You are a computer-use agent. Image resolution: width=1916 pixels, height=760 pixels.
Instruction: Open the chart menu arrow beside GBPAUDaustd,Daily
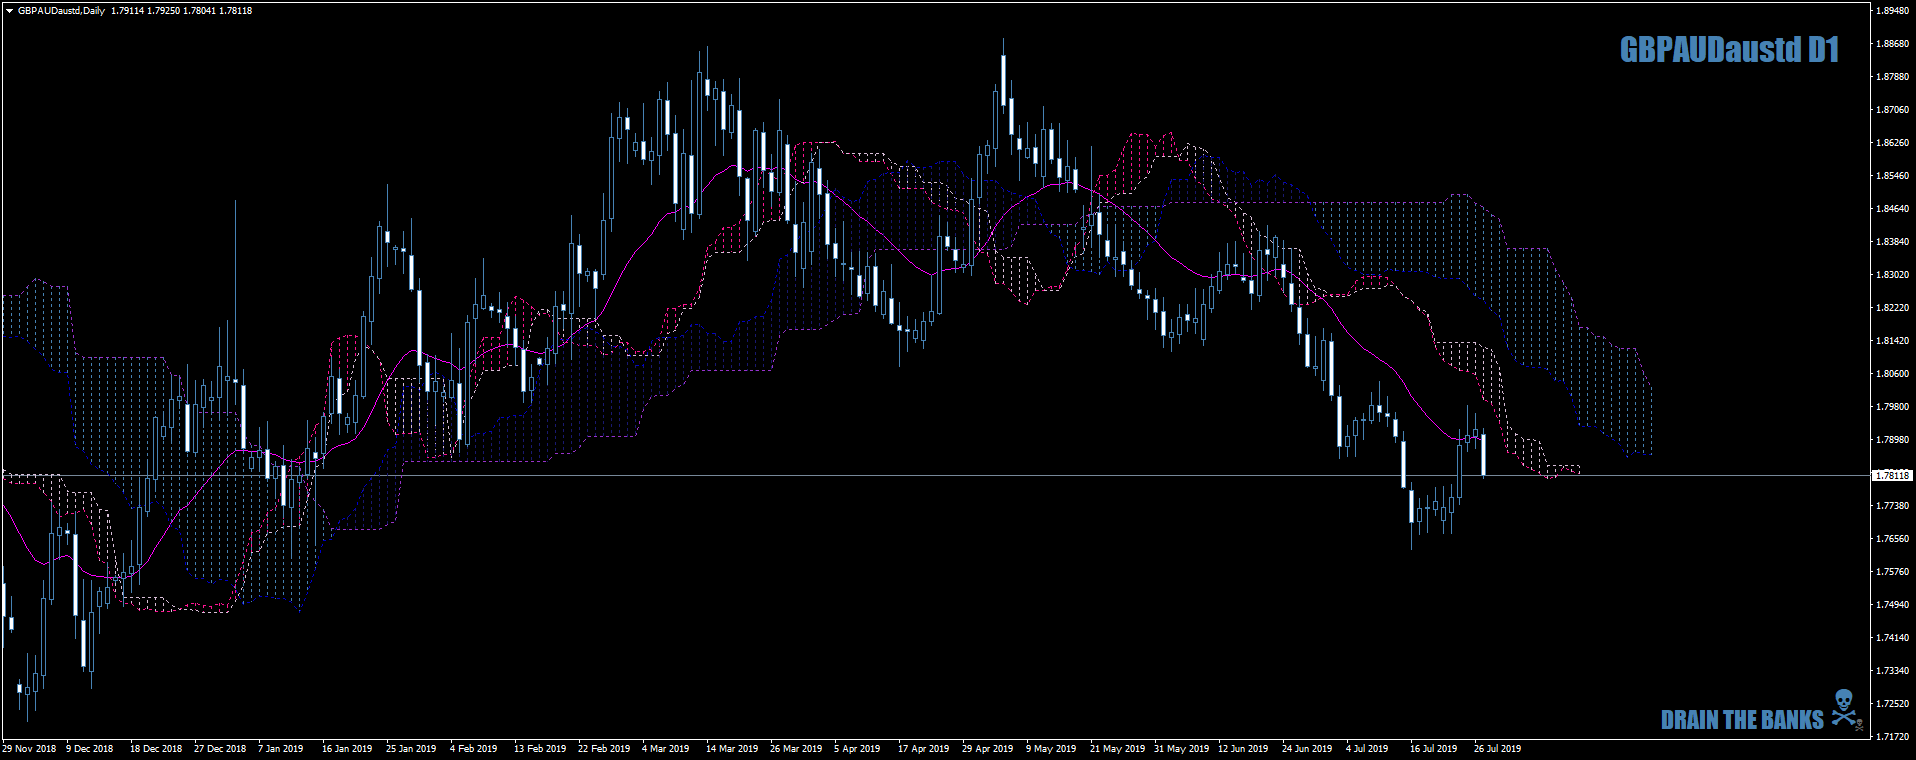[x=9, y=11]
